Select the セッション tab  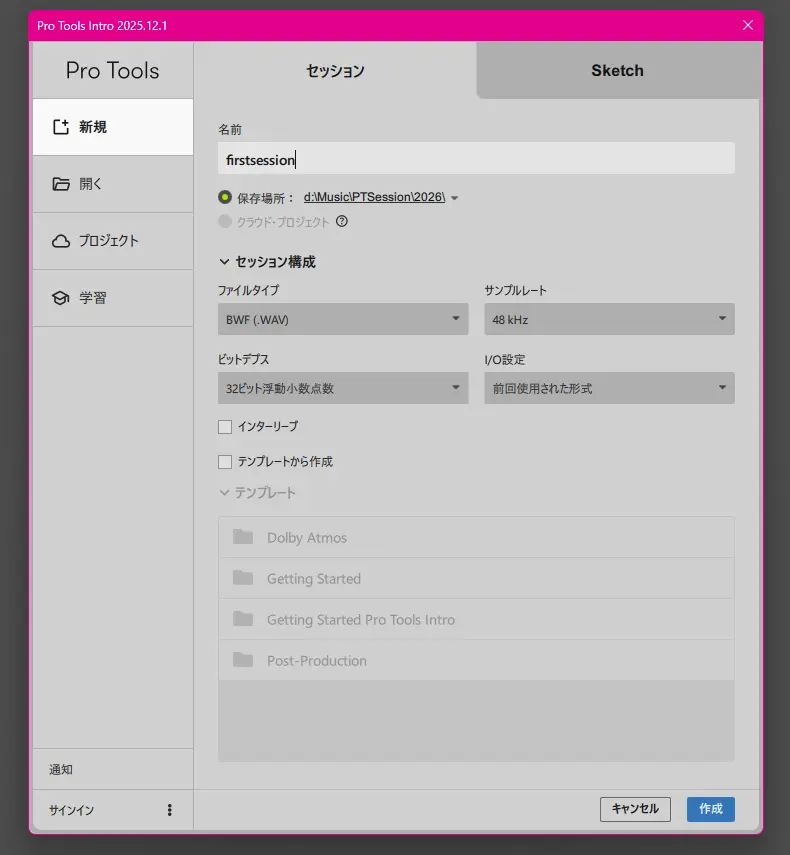(x=334, y=71)
